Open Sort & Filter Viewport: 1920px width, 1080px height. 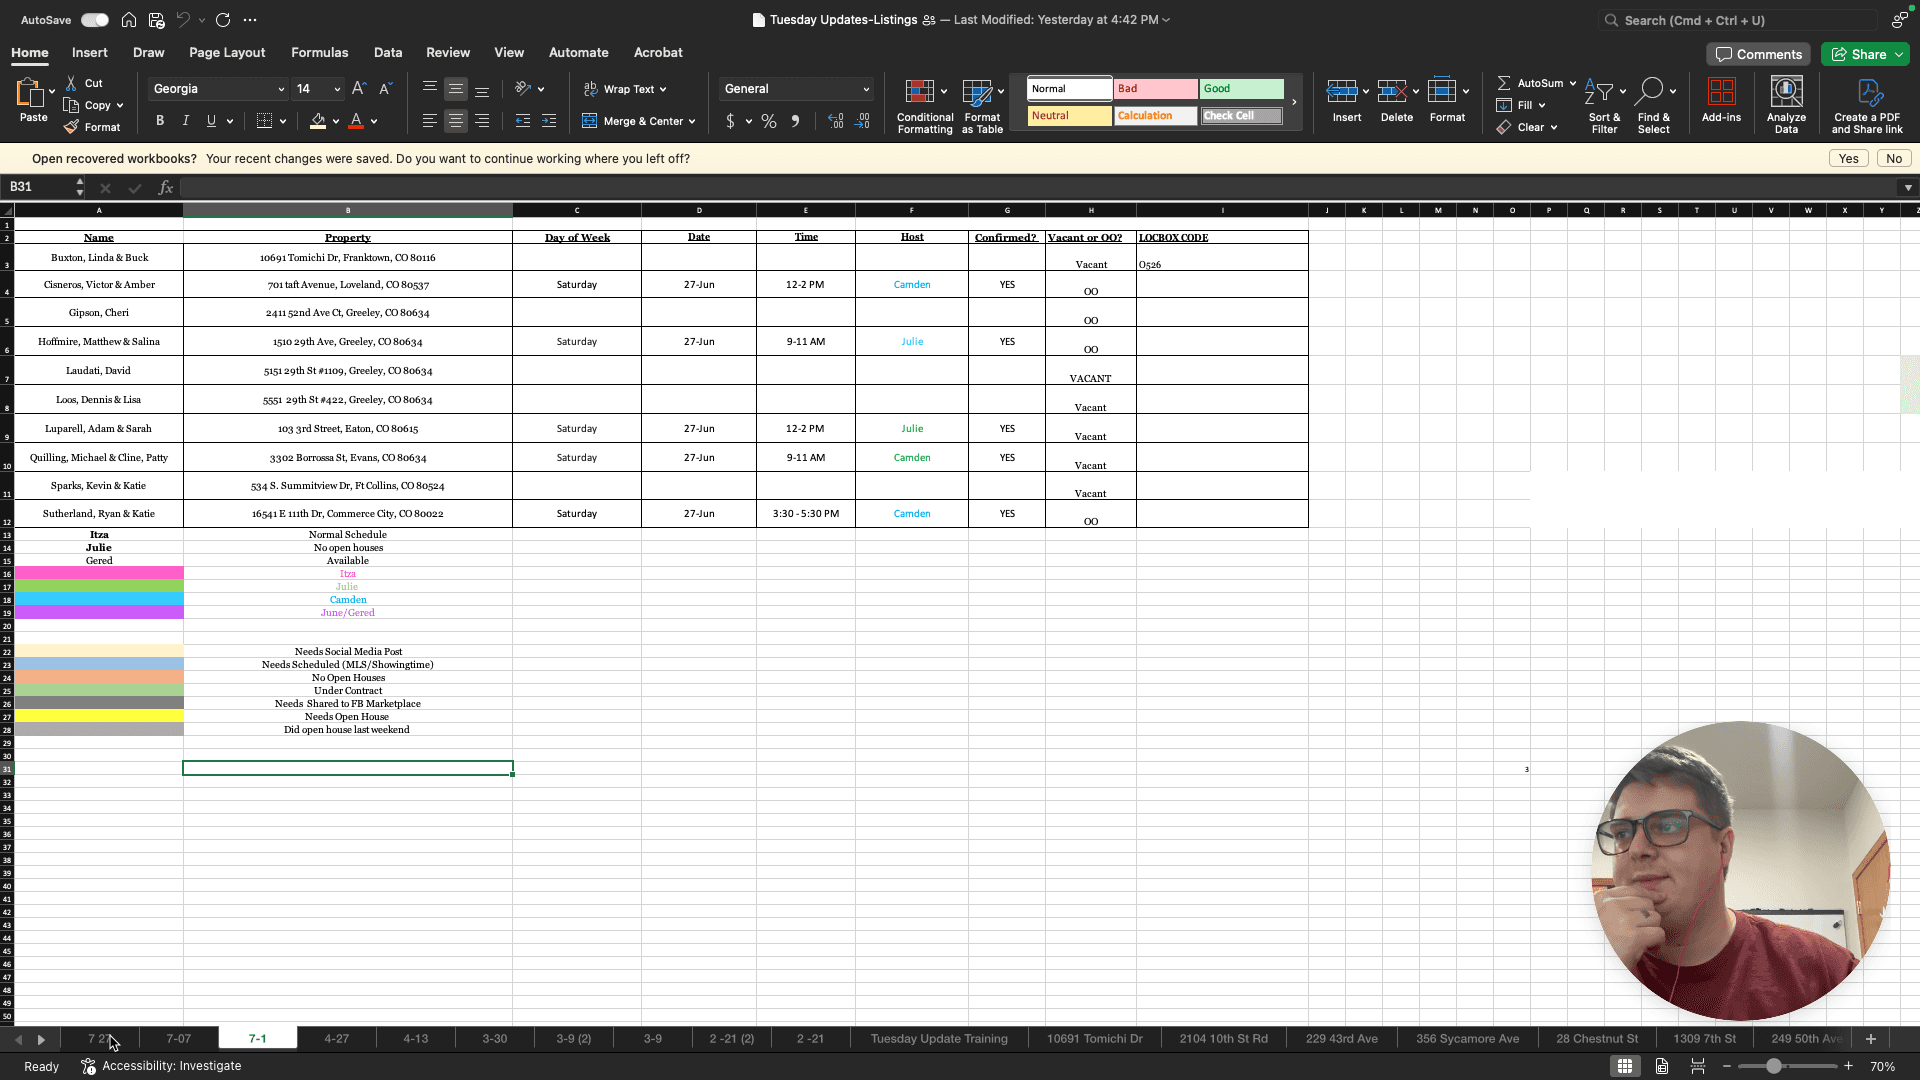(1604, 105)
